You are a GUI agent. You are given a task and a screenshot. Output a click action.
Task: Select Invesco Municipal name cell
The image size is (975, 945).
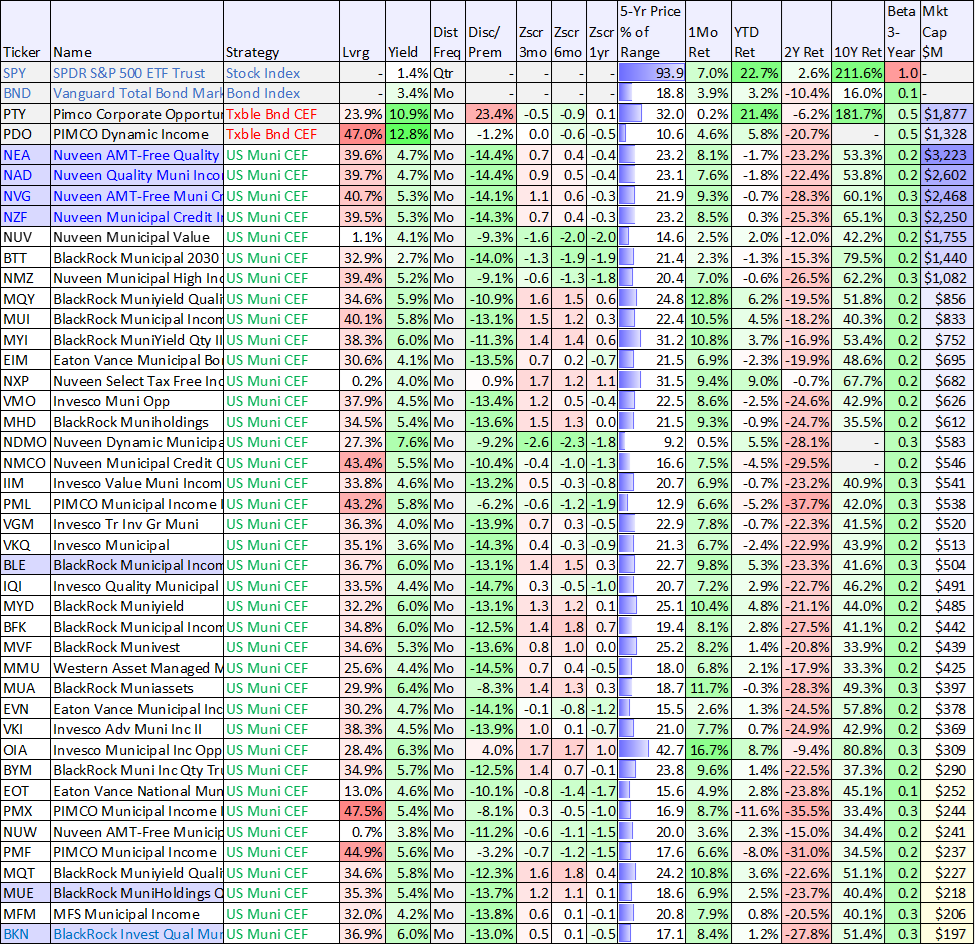[137, 545]
